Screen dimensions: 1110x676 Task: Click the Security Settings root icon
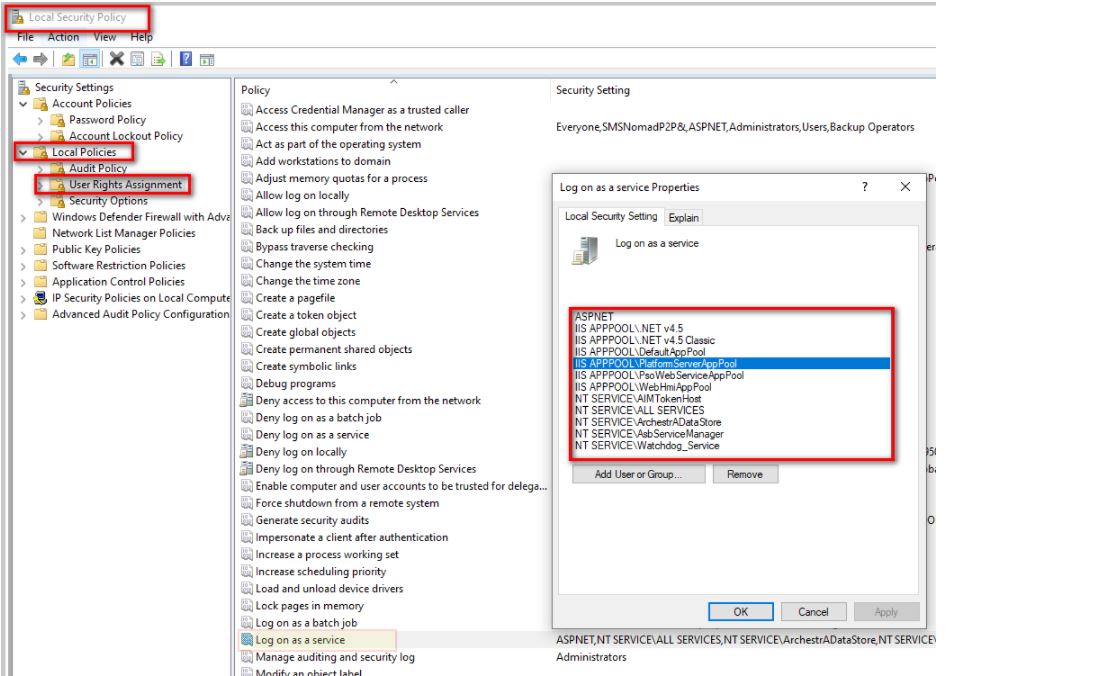(24, 87)
